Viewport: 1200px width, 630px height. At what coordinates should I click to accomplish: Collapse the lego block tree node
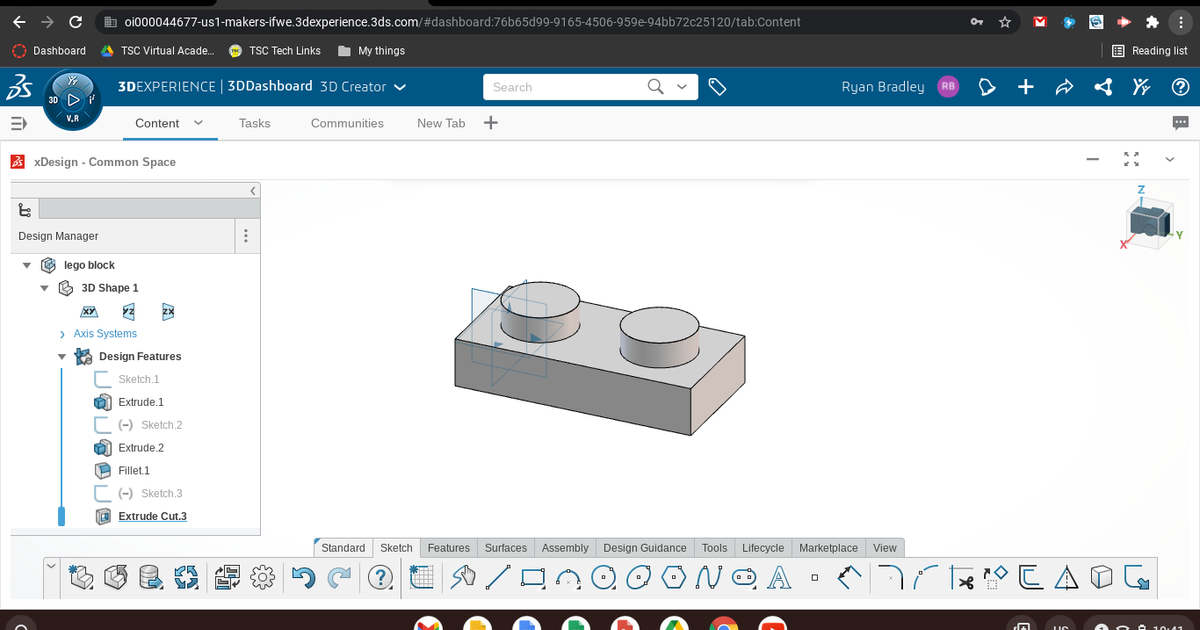(x=27, y=265)
